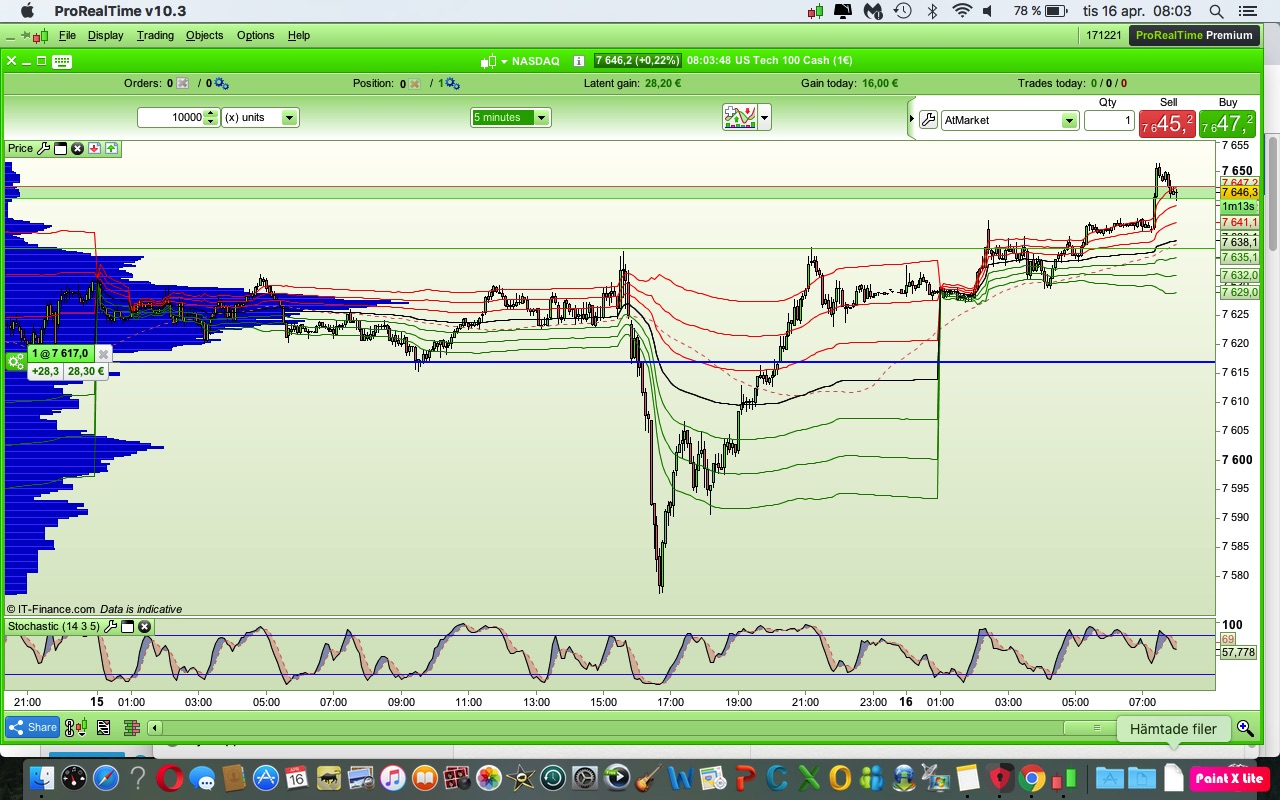
Task: Click the position gear icon on the chart
Action: coord(16,362)
